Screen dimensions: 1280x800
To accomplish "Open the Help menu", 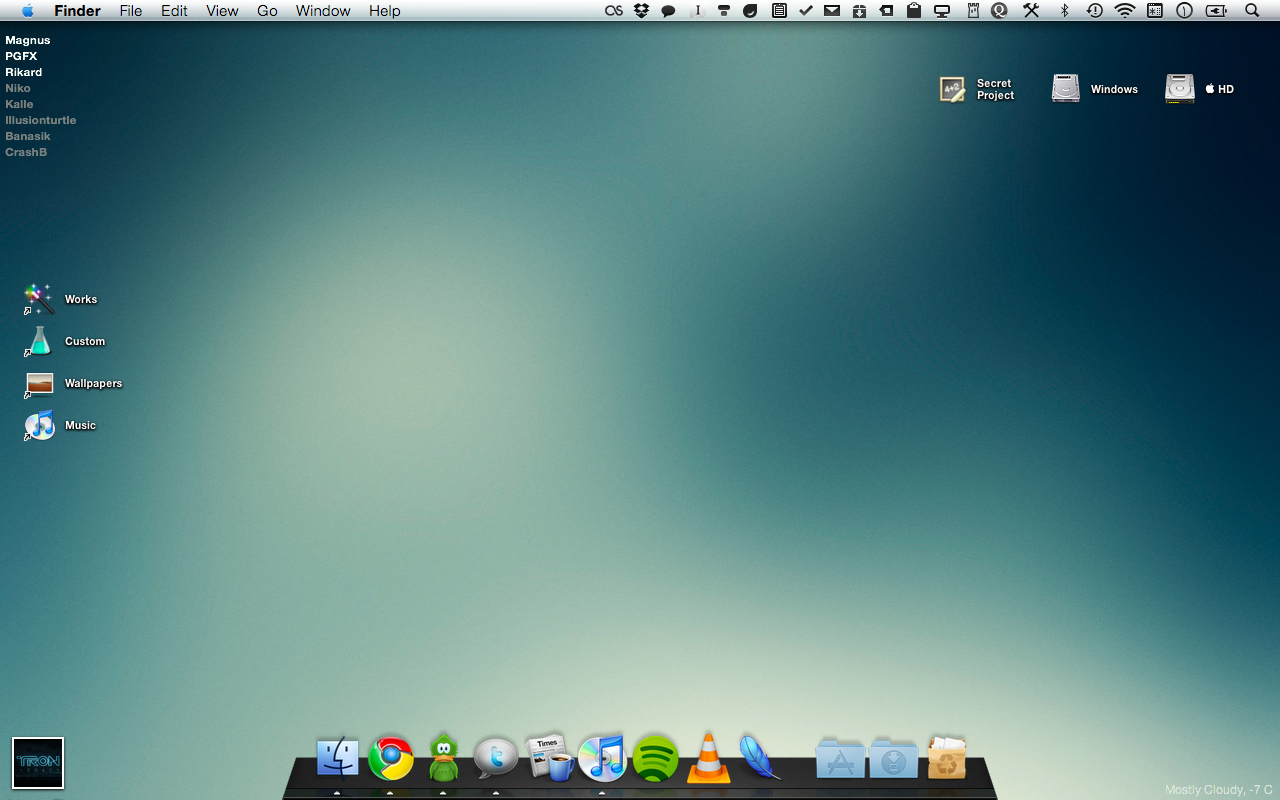I will tap(385, 10).
